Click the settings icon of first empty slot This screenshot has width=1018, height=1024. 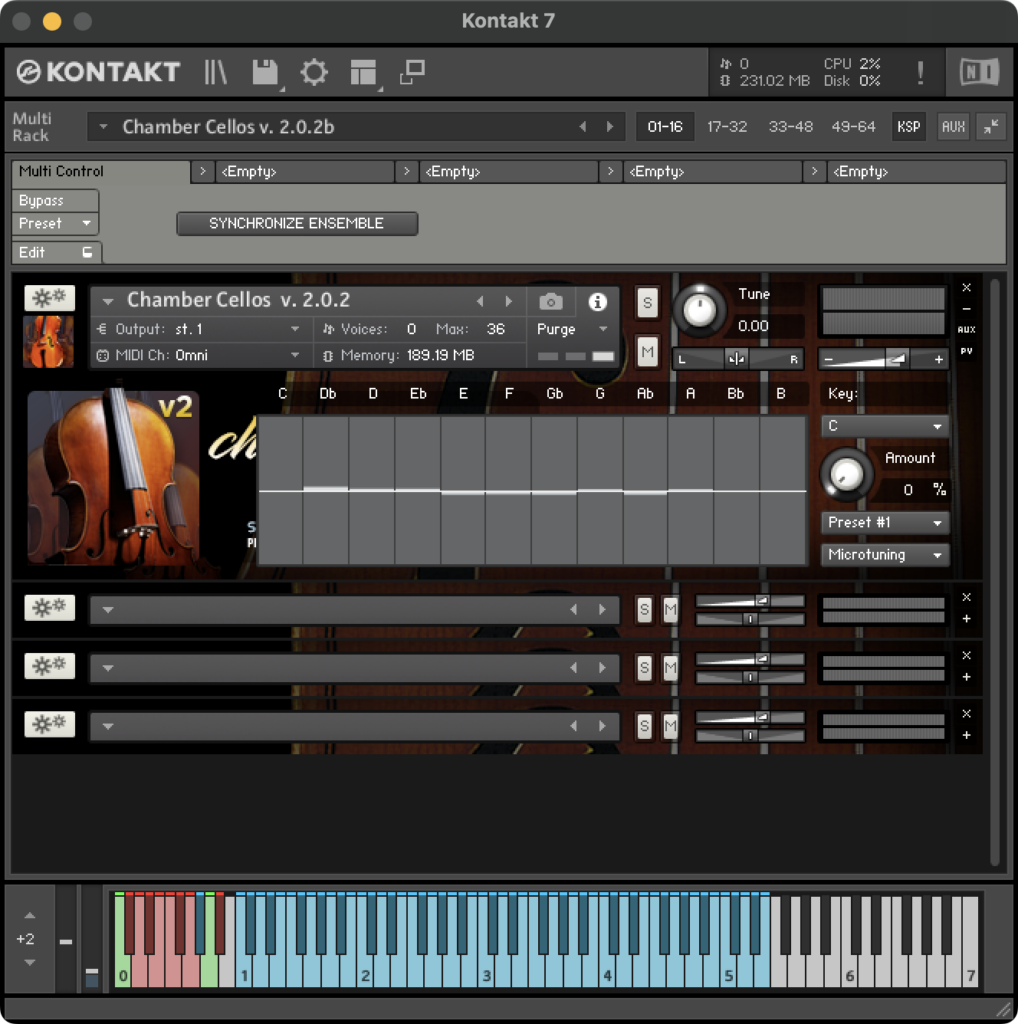tap(50, 608)
